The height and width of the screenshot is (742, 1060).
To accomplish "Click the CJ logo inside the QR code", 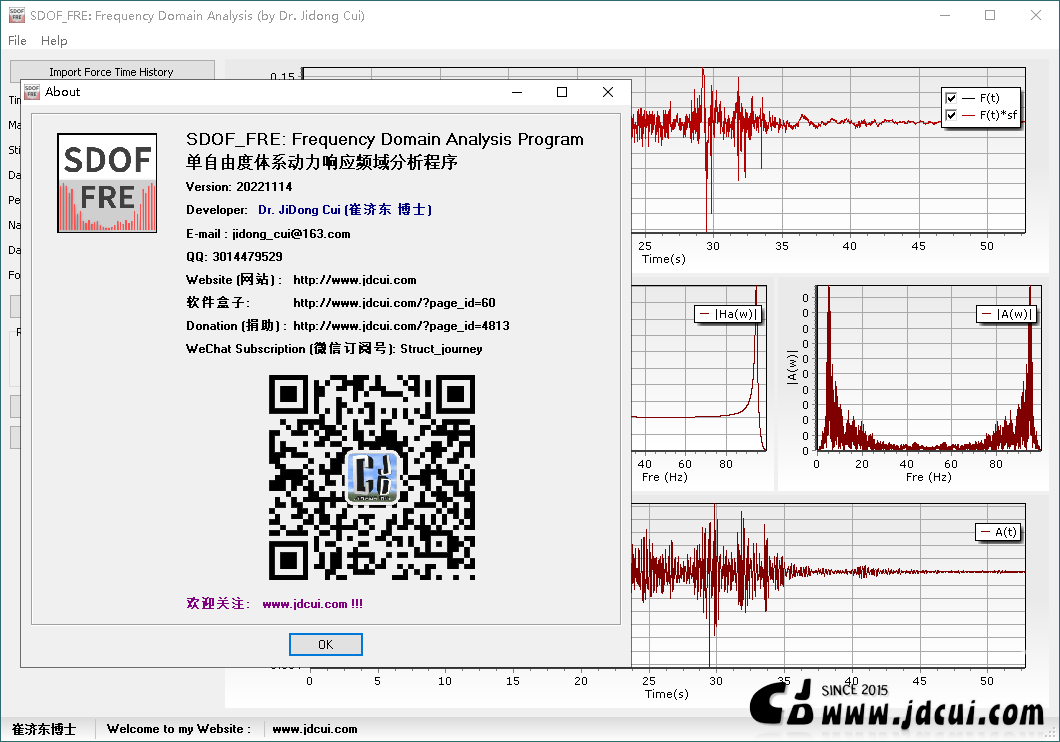I will pos(372,477).
